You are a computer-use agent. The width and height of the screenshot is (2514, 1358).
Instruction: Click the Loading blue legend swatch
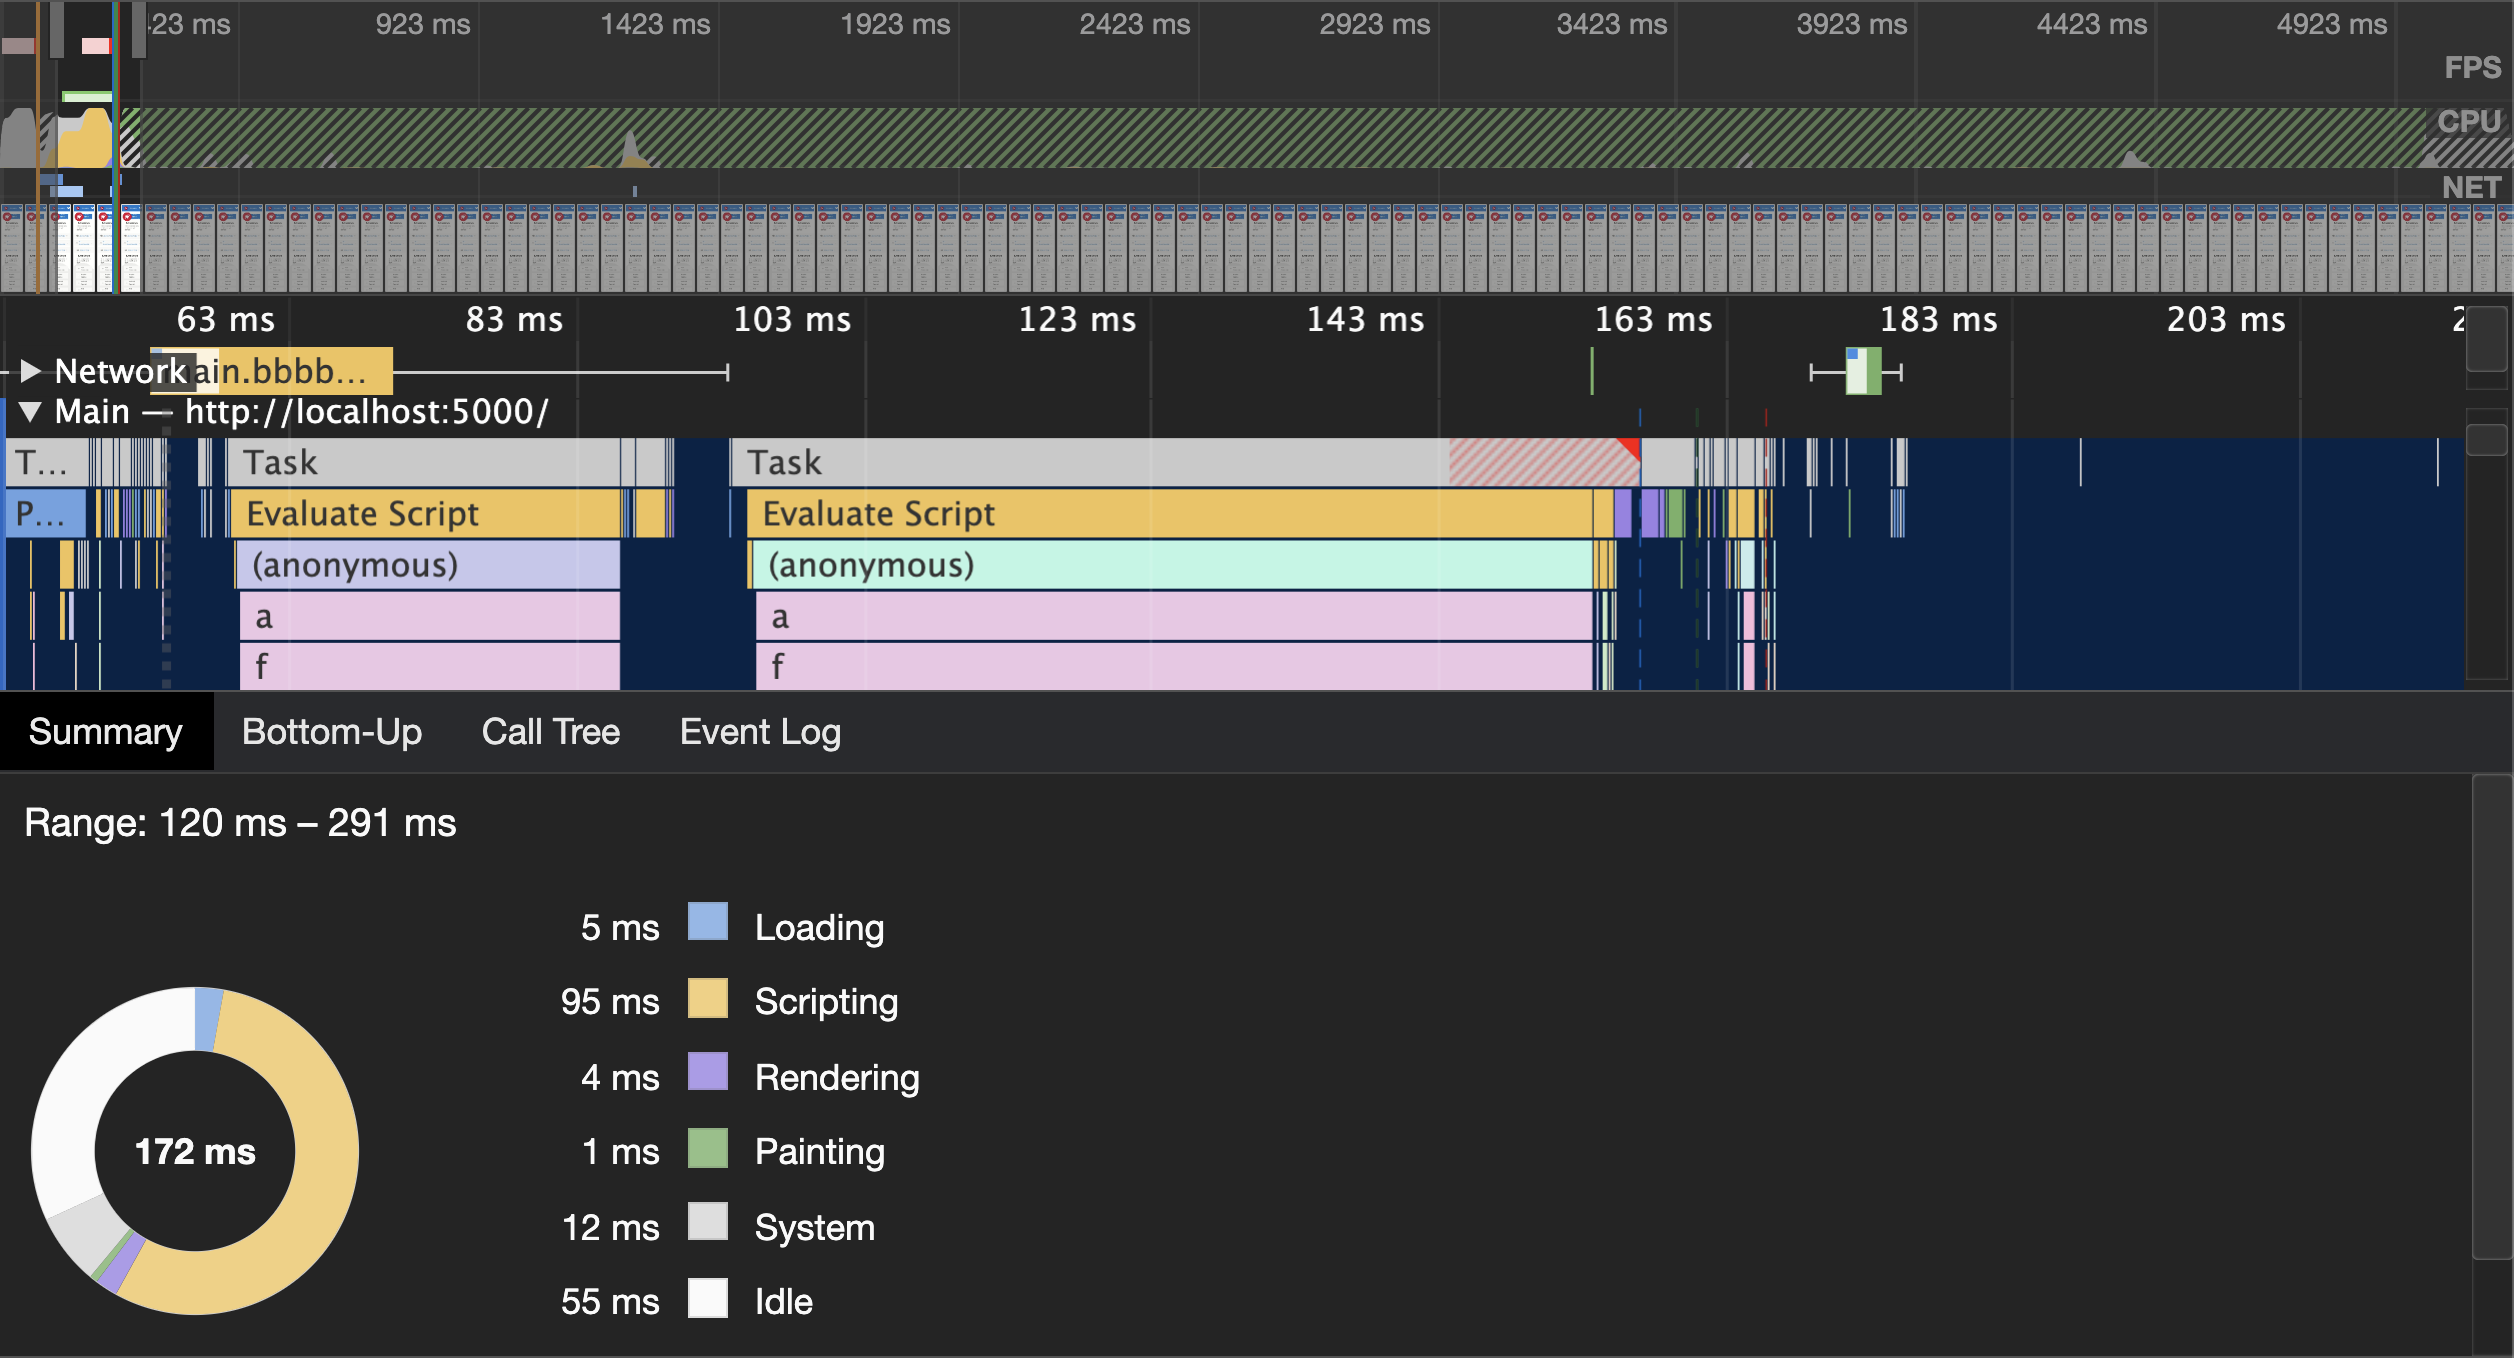tap(707, 923)
